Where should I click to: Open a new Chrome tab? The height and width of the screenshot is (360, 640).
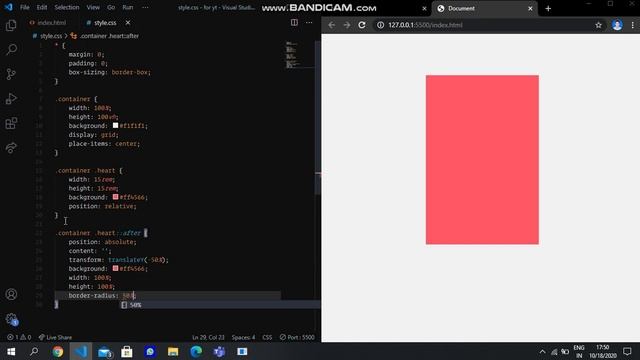pos(548,9)
